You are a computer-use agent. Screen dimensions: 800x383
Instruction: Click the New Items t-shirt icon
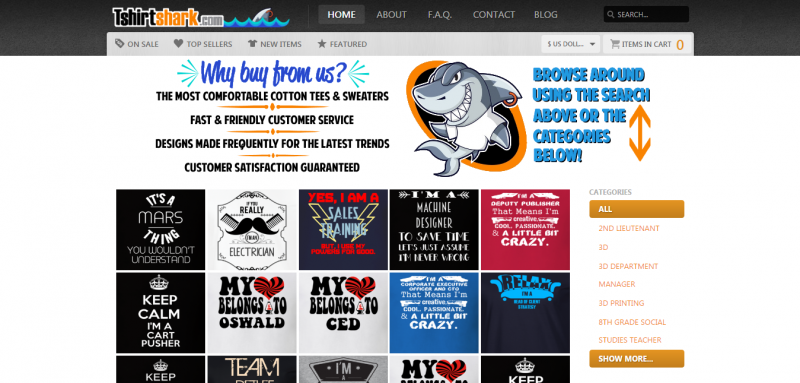tap(252, 43)
